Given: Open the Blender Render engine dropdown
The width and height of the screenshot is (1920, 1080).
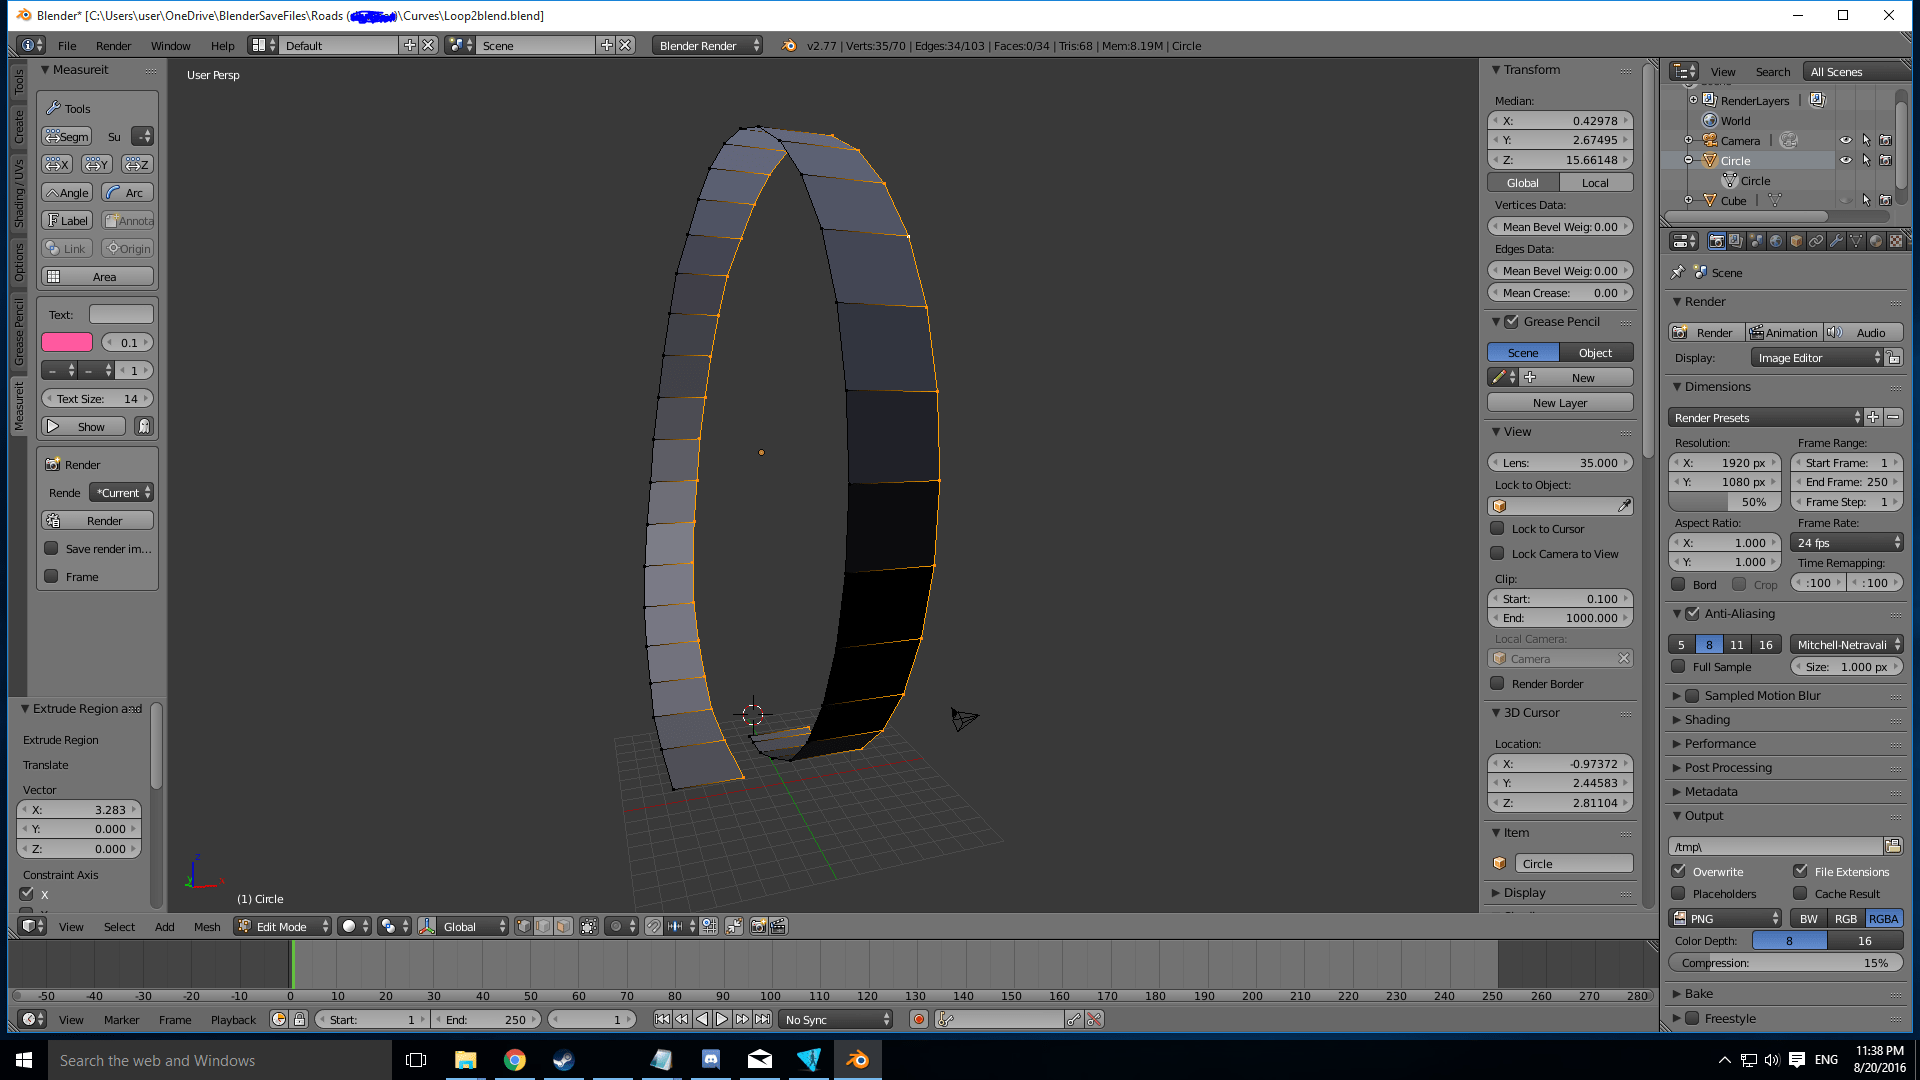Looking at the screenshot, I should pos(705,44).
